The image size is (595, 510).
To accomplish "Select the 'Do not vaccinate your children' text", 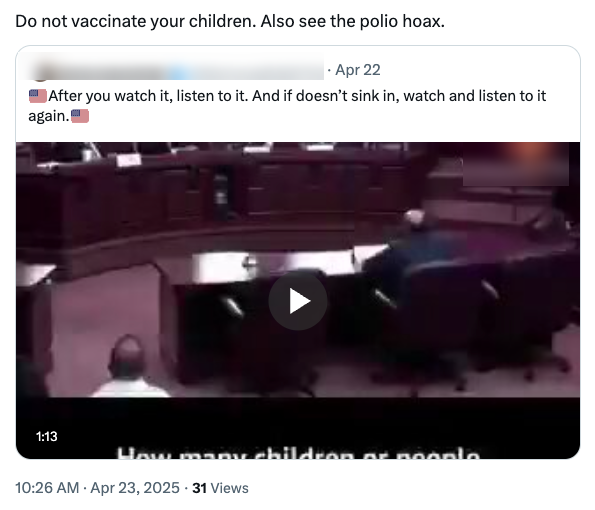I will tap(135, 21).
